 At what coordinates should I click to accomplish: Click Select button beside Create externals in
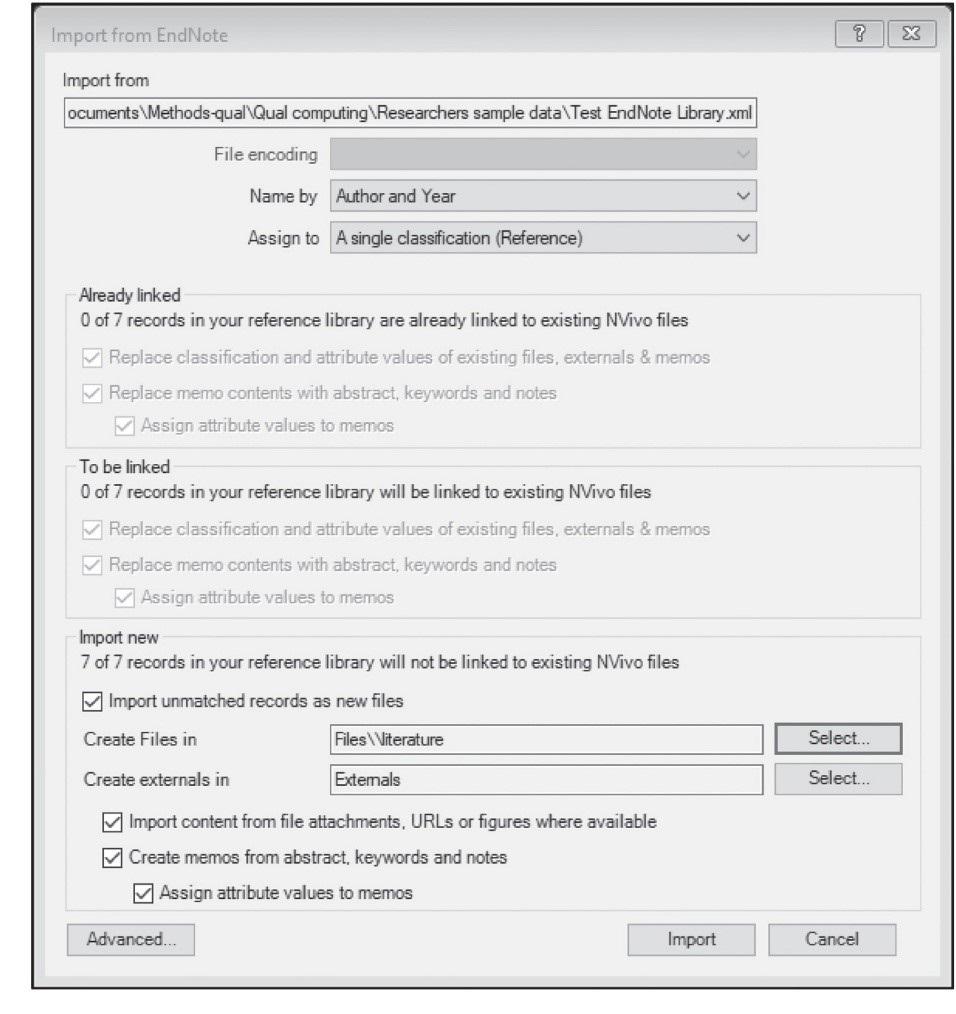[838, 779]
